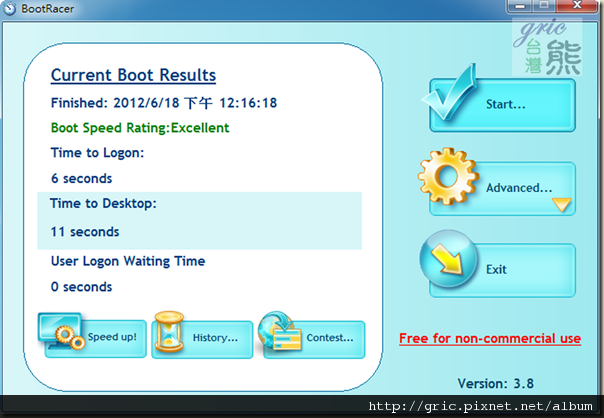Image resolution: width=604 pixels, height=418 pixels.
Task: Open the Speed up! button
Action: pos(96,338)
